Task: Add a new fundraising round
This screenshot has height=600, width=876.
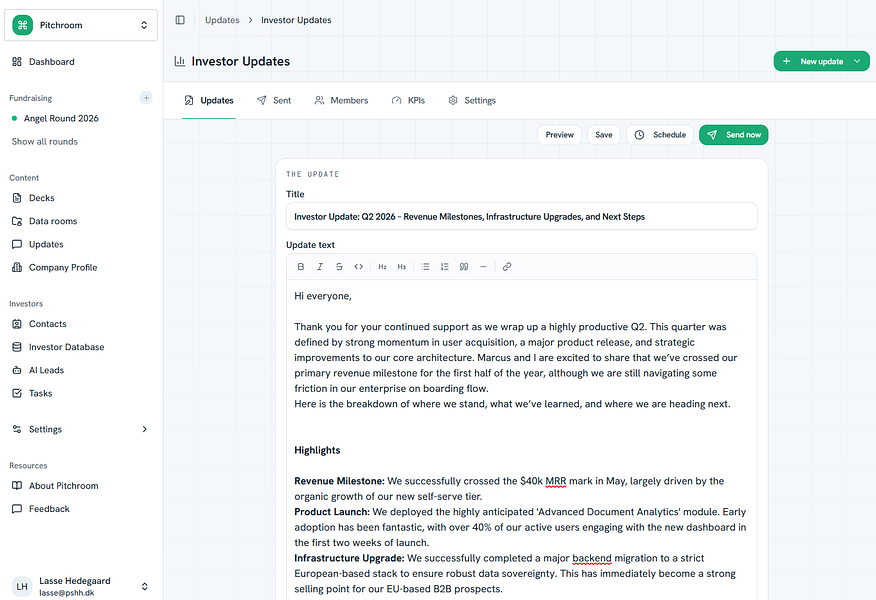Action: (x=146, y=98)
